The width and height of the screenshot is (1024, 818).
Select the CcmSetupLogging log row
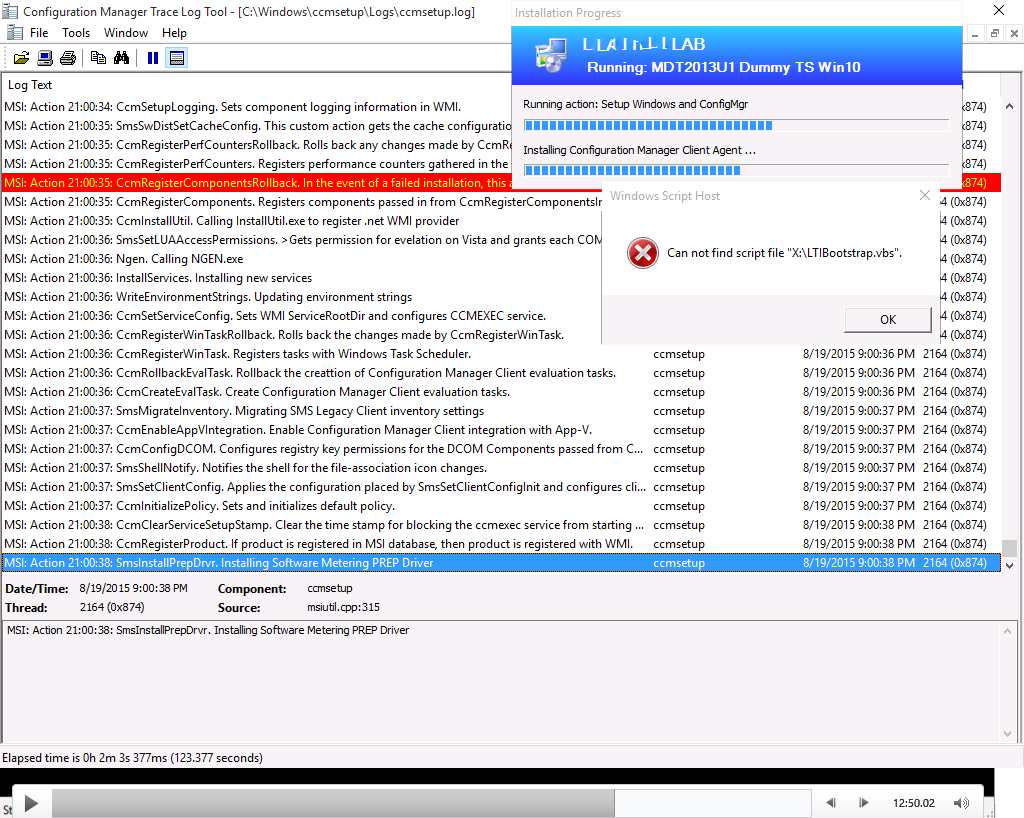(502, 107)
